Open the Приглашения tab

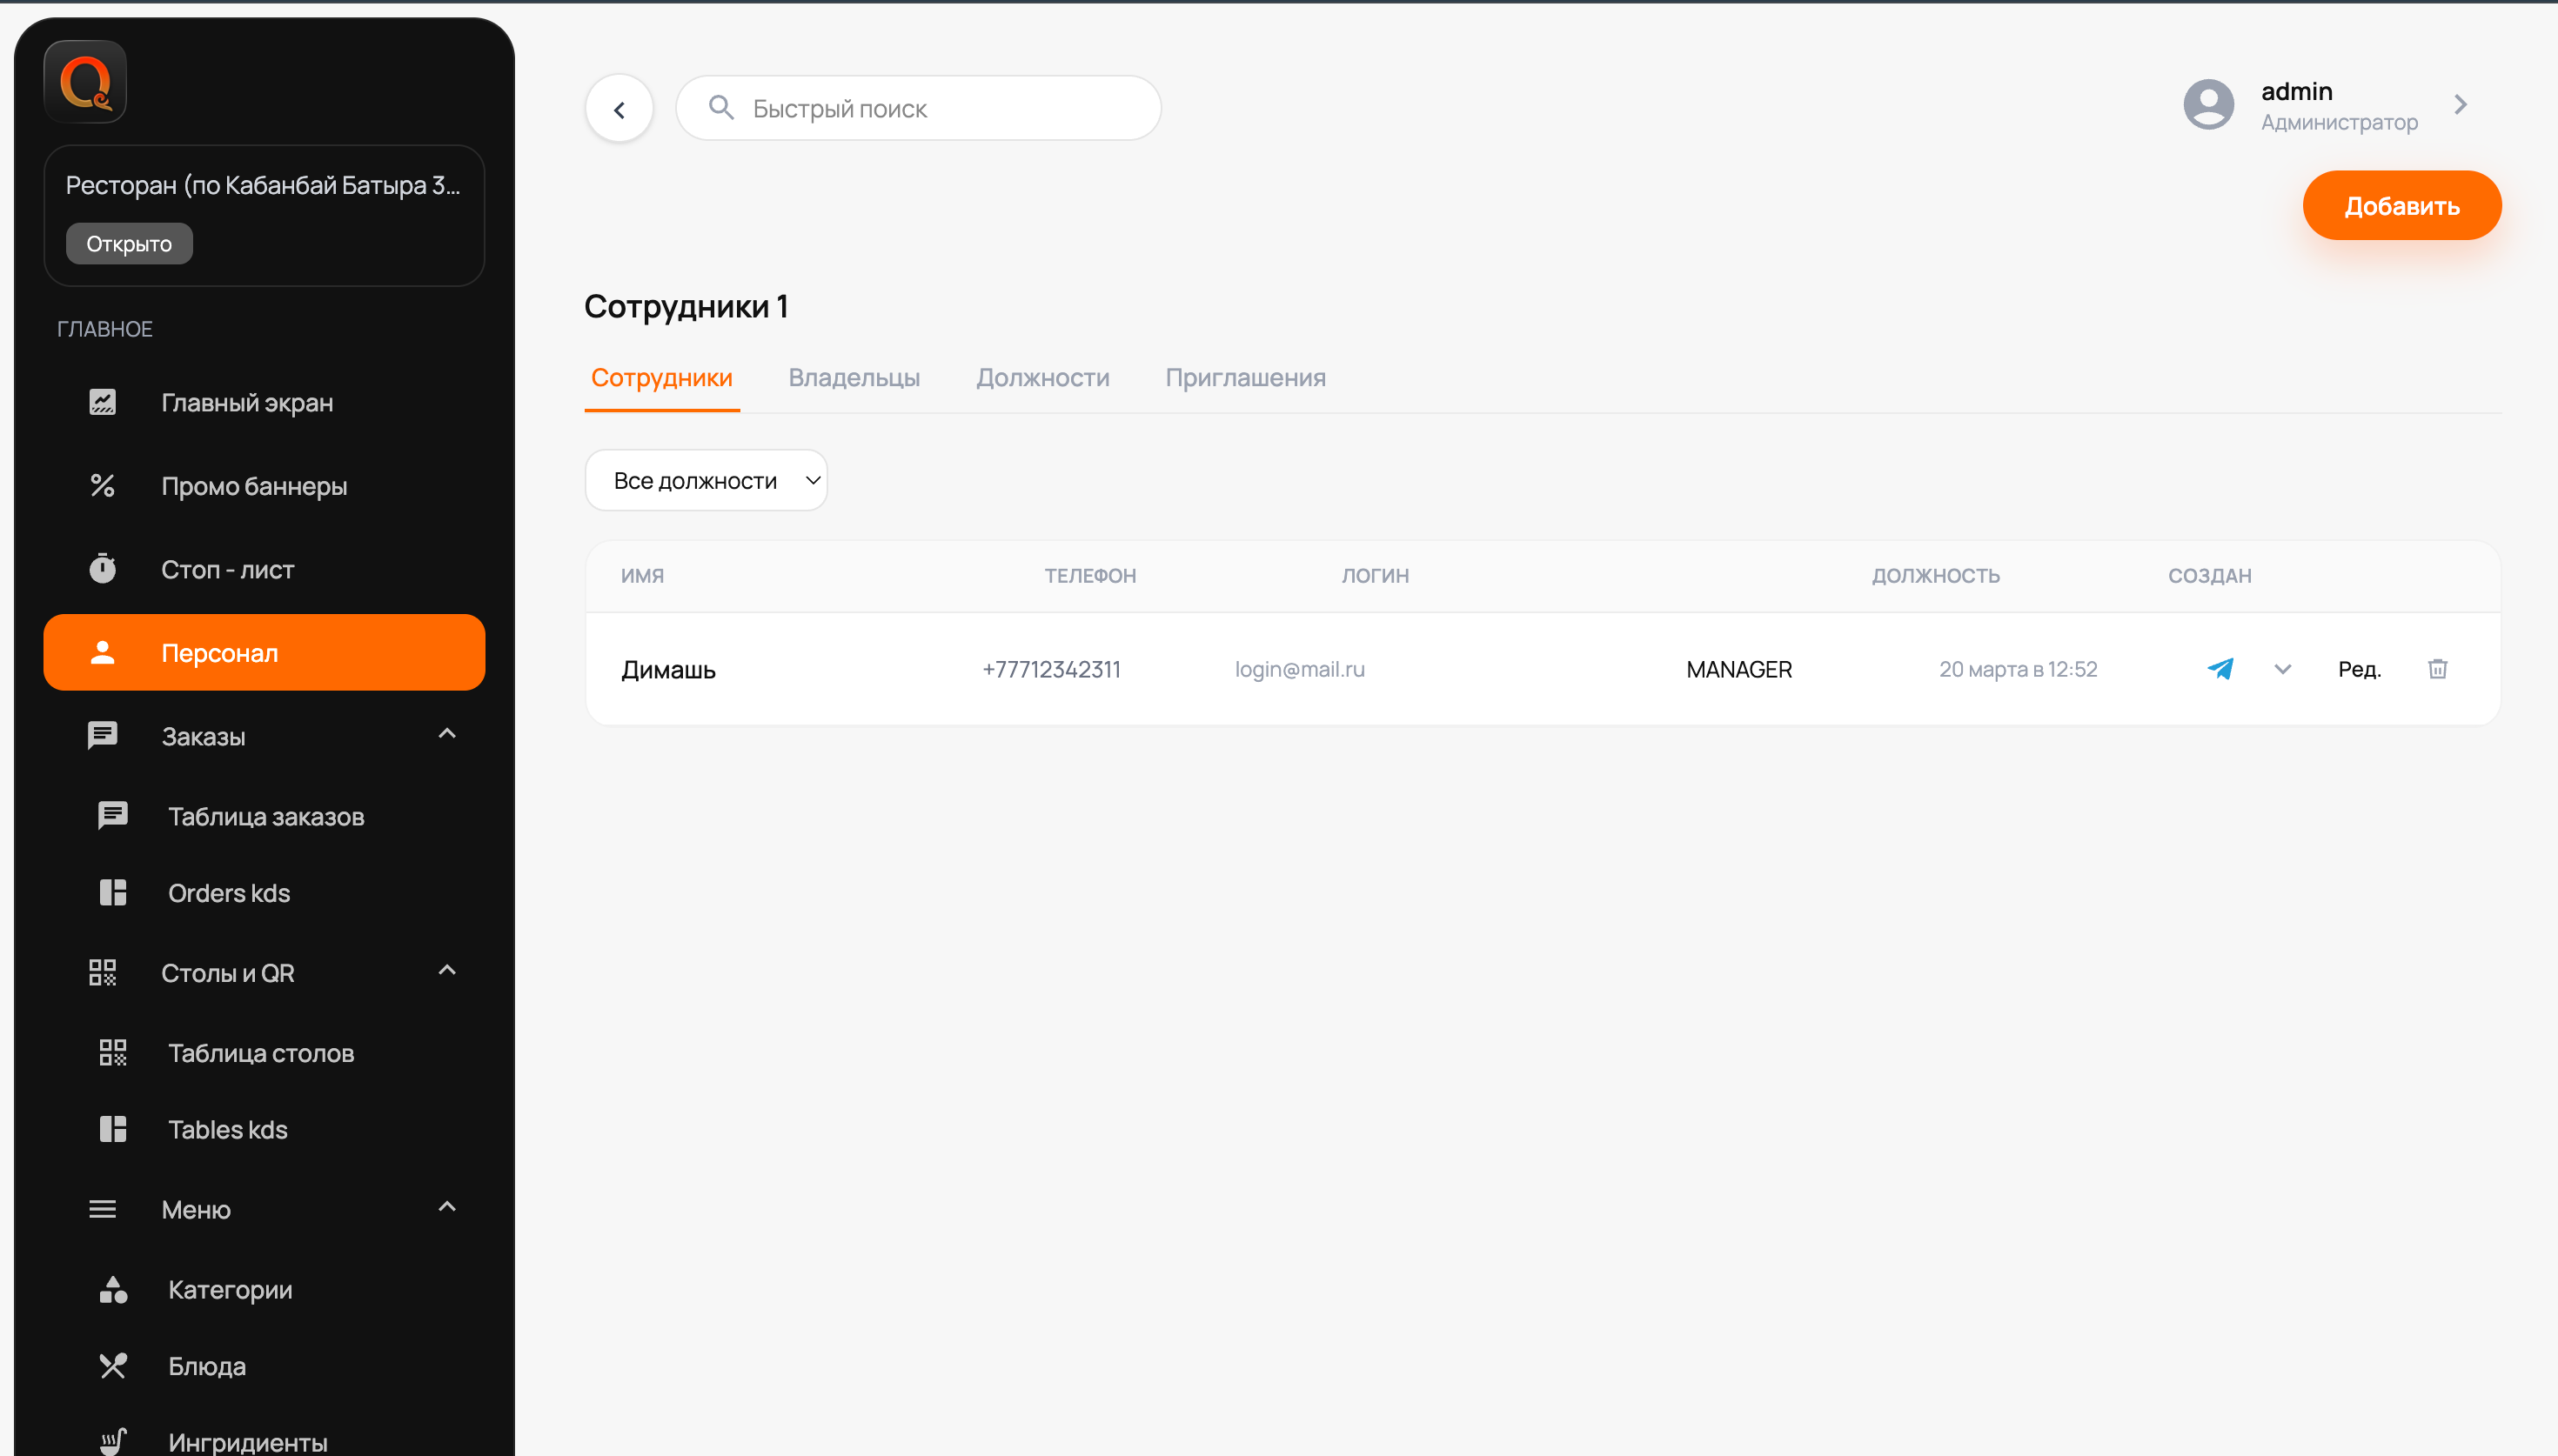point(1245,377)
